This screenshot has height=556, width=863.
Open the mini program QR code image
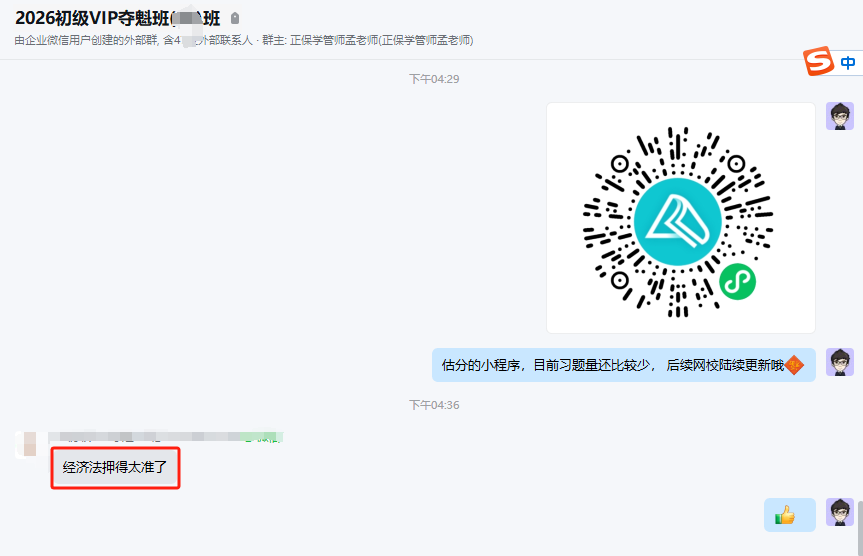(x=681, y=218)
